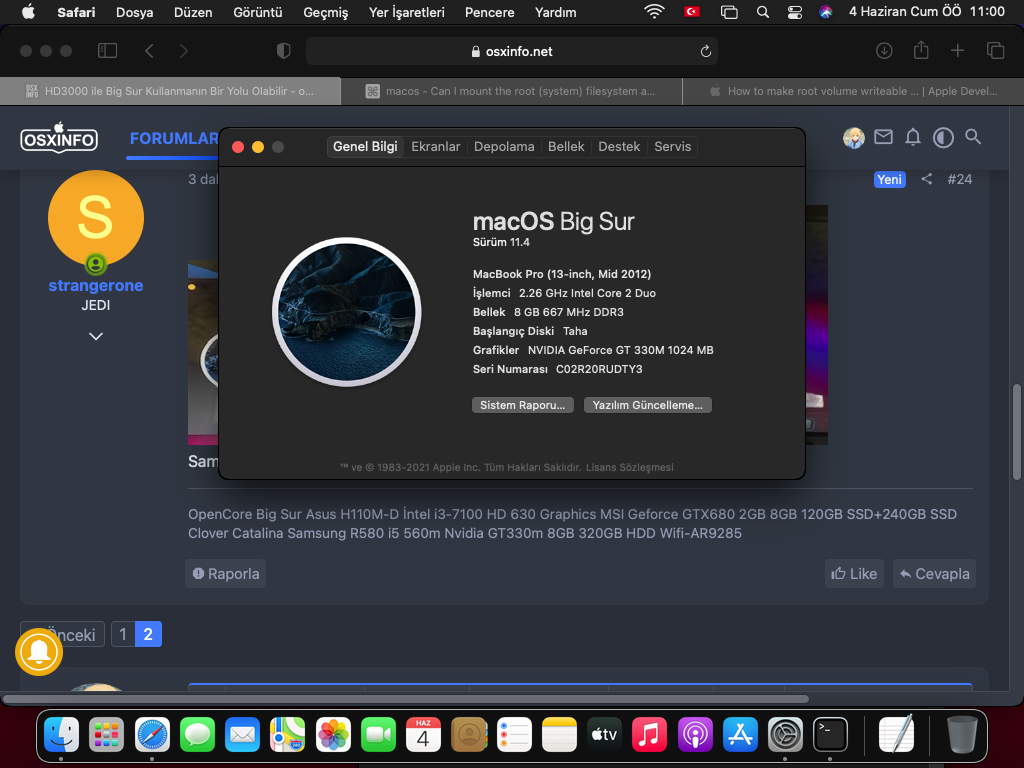
Task: Click the page reload icon in address bar
Action: 705,51
